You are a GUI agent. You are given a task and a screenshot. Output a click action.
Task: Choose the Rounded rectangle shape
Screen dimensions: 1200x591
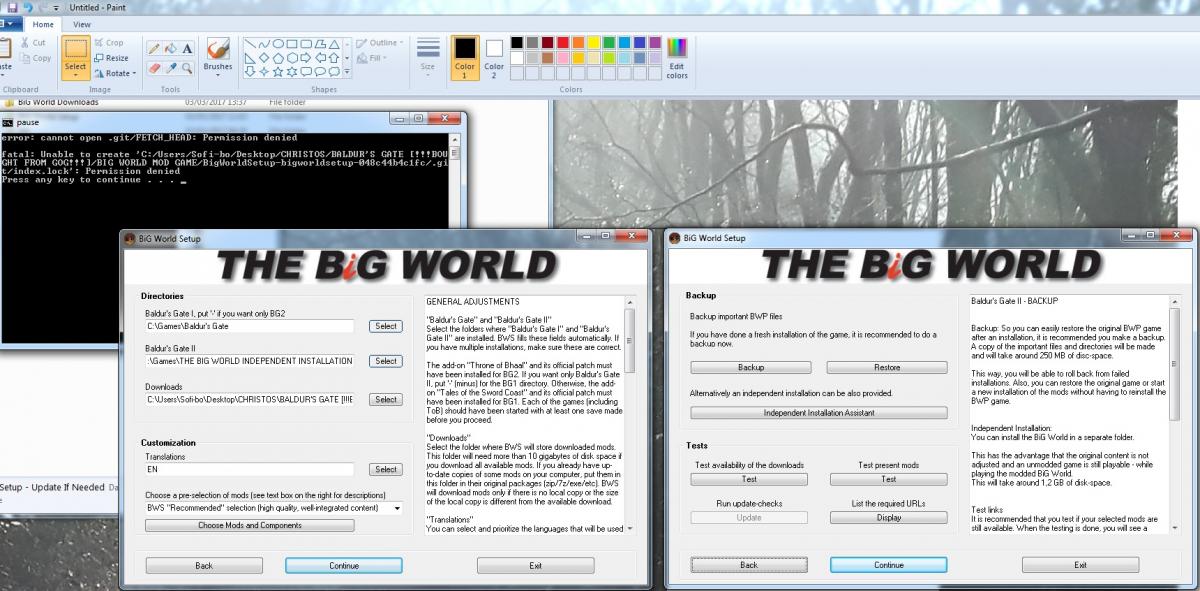306,44
